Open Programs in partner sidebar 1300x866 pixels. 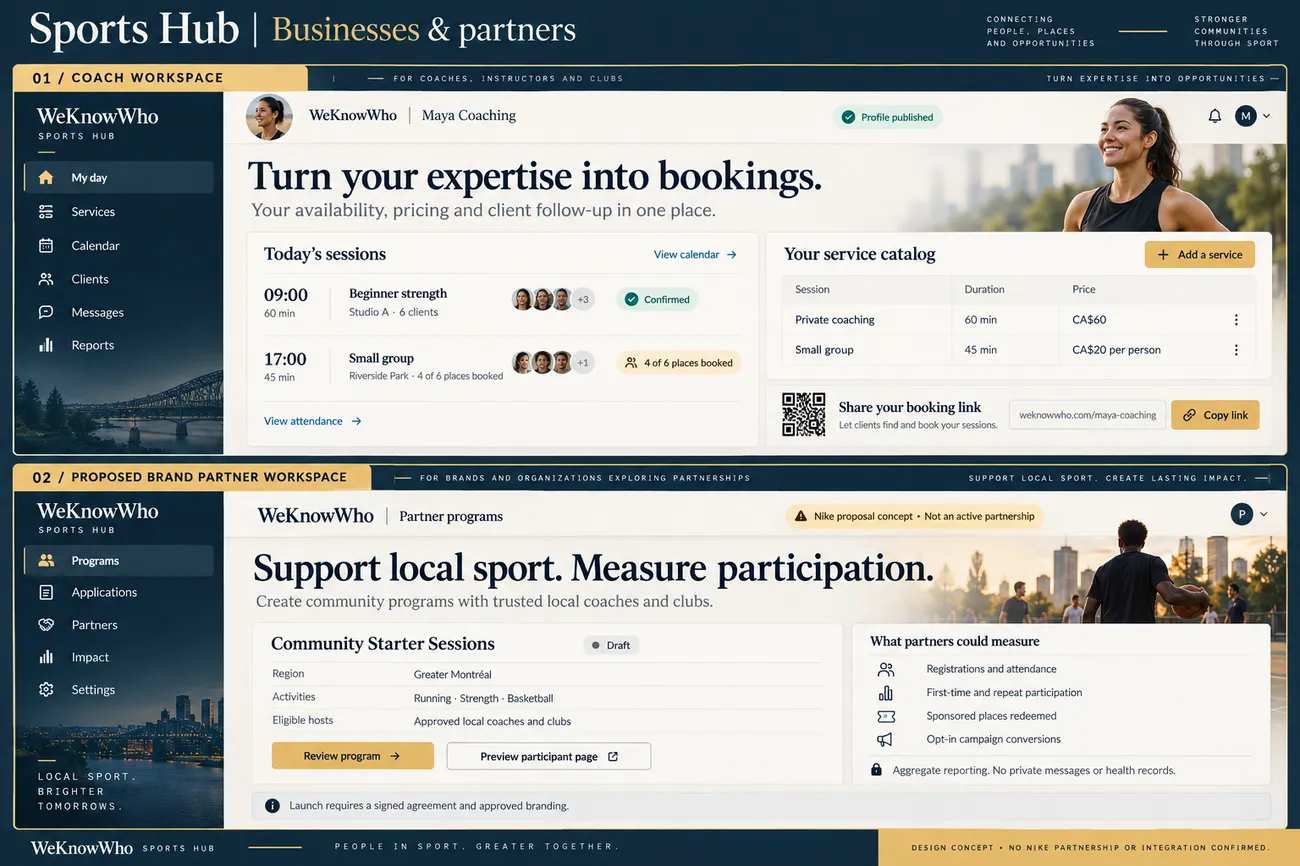pos(118,561)
